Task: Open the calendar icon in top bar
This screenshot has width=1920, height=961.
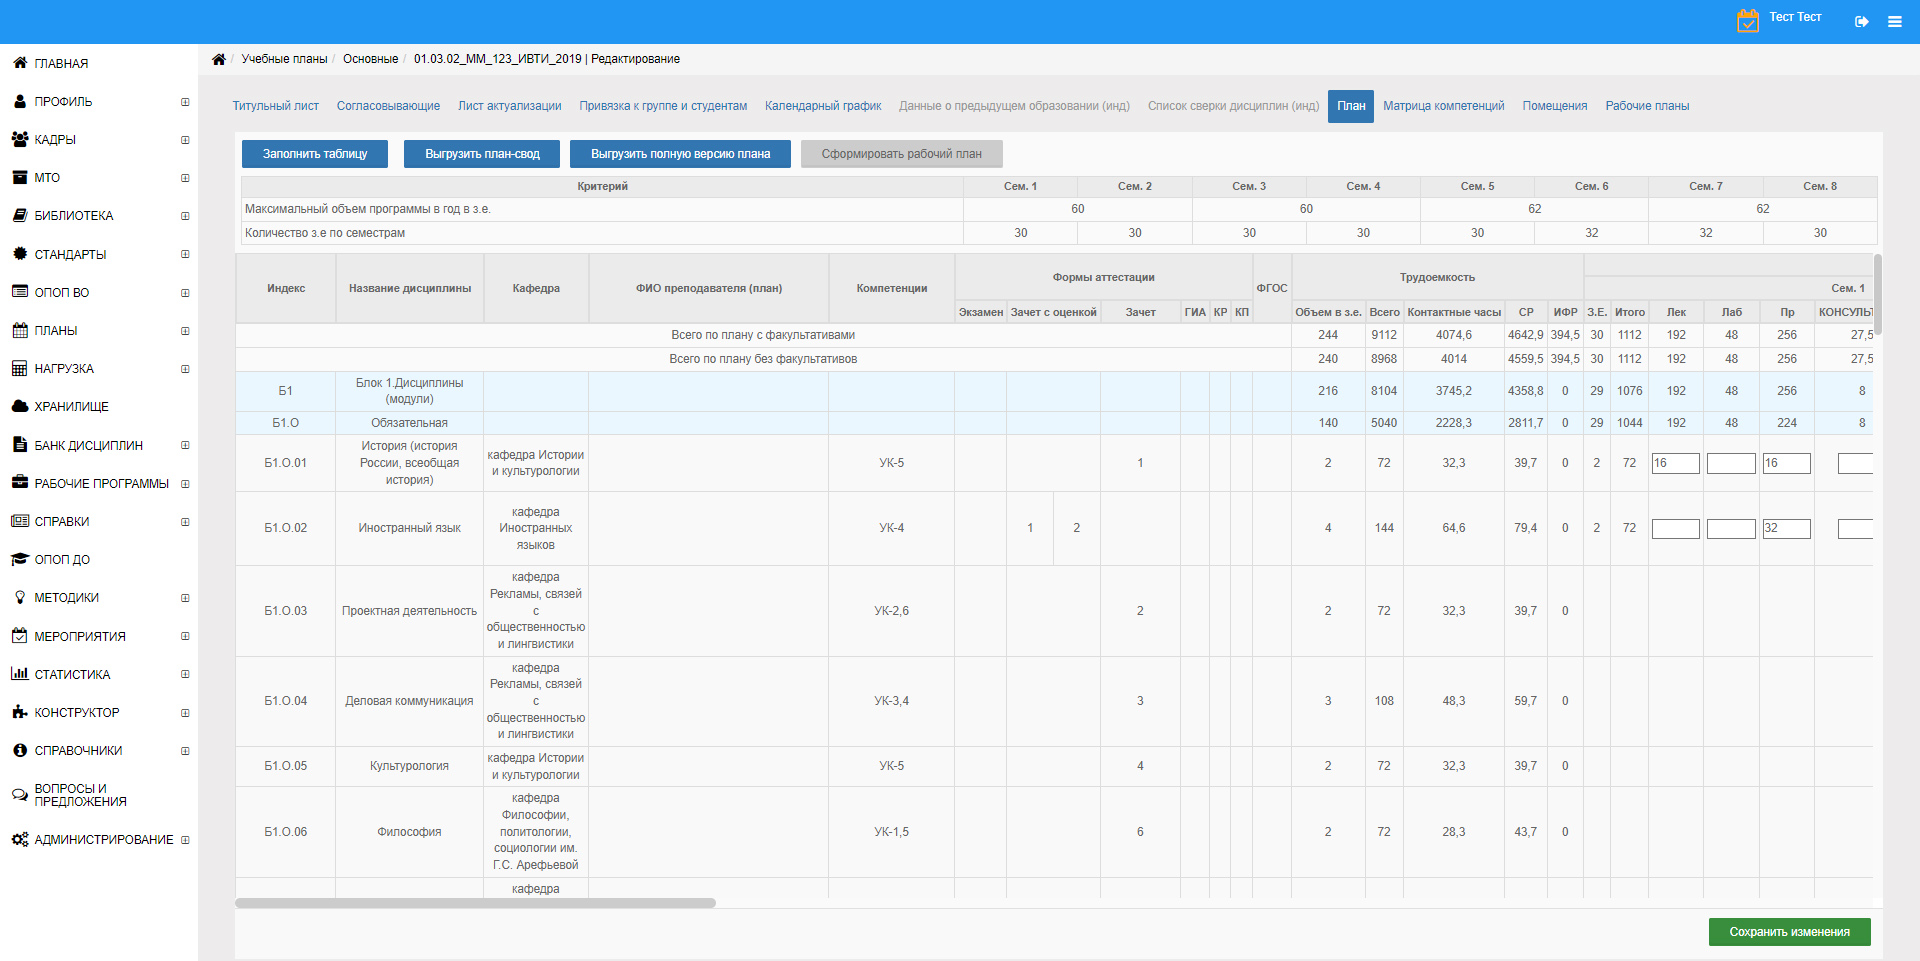Action: tap(1748, 20)
